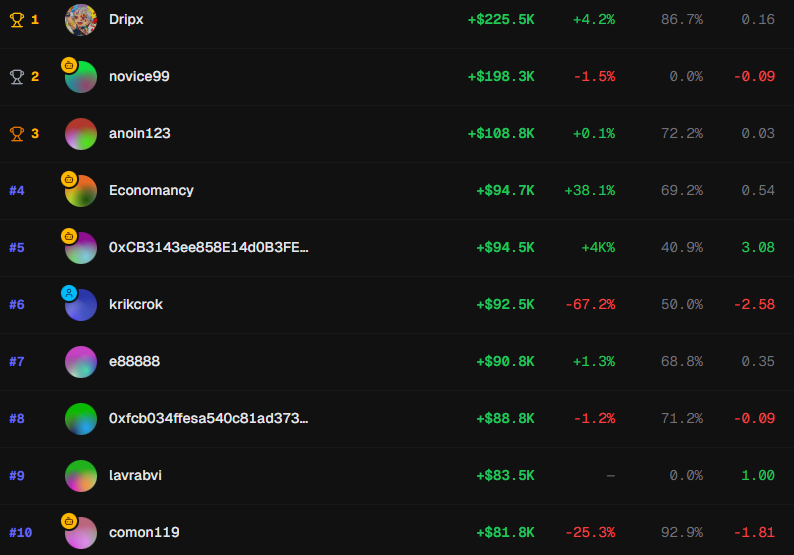
Task: Click the bot badge on novice99's avatar
Action: tap(69, 65)
